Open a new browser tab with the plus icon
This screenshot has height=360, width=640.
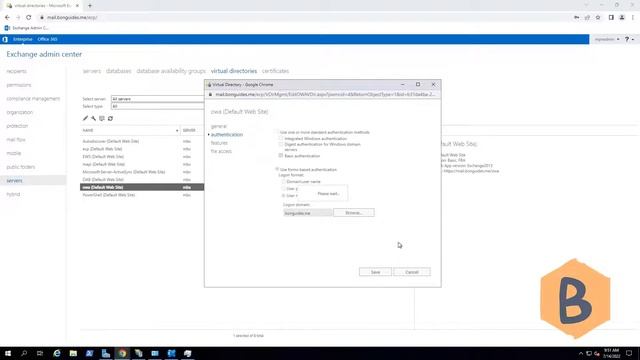point(90,6)
